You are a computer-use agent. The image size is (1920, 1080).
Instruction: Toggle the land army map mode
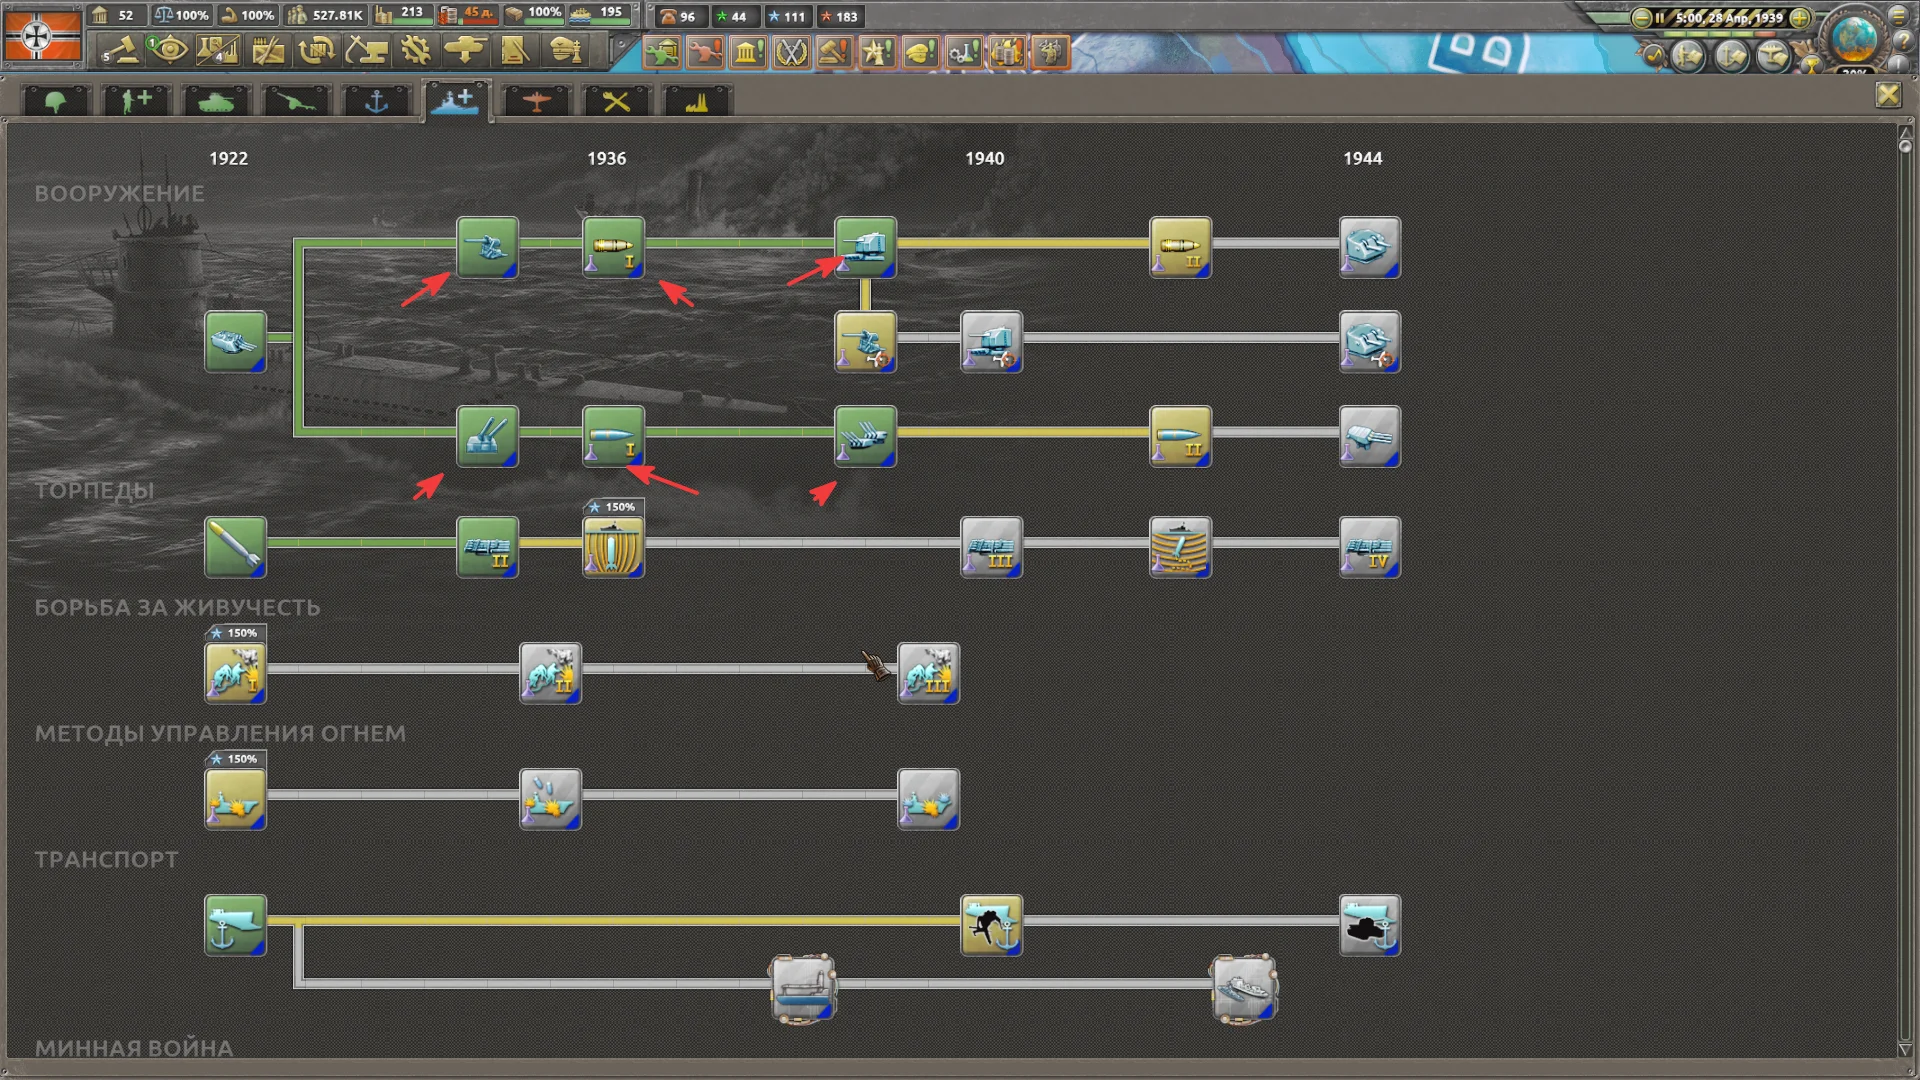click(x=1689, y=55)
